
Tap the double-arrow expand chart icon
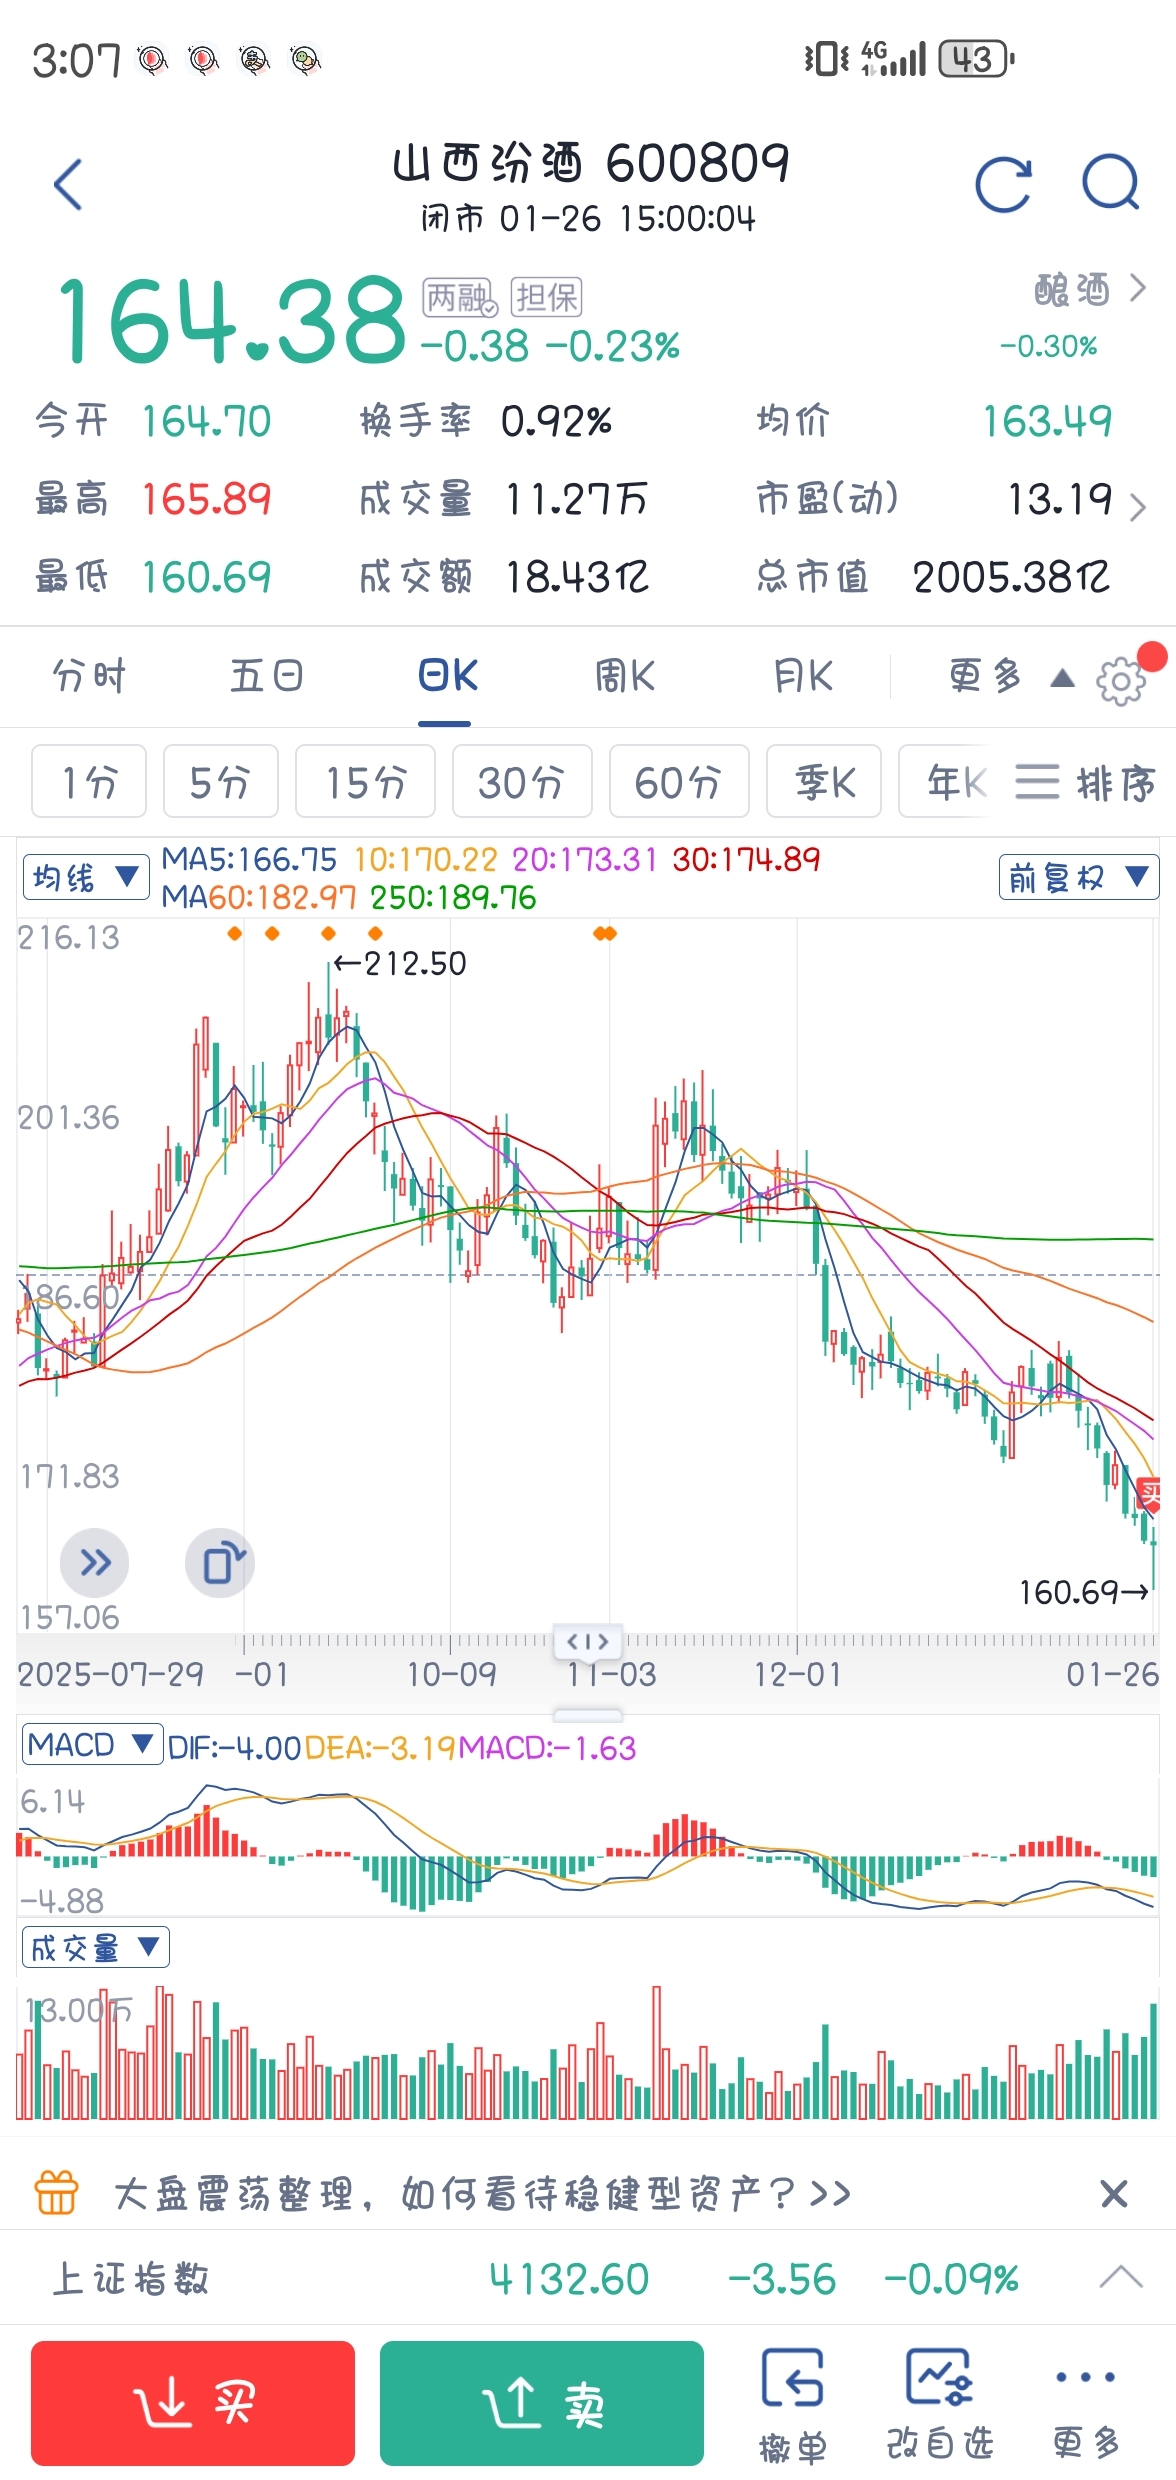[95, 1563]
